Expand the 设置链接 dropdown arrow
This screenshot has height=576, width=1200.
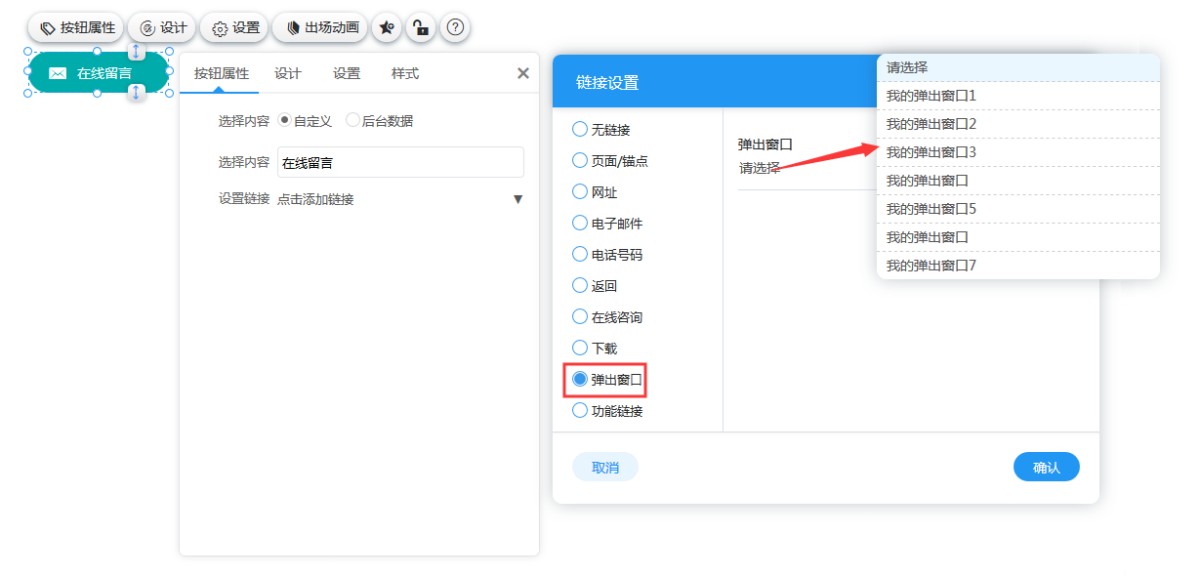(518, 199)
